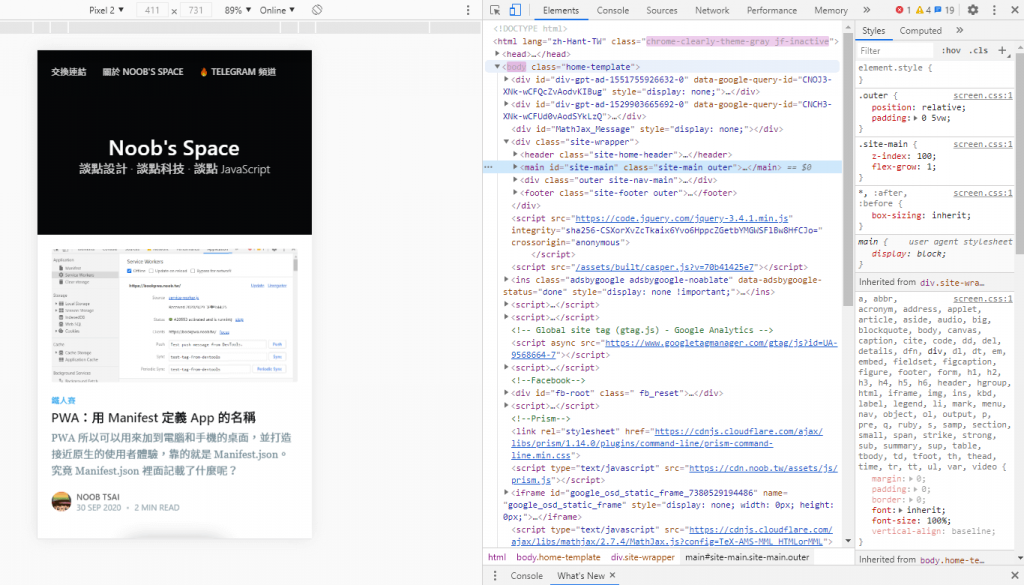Open the PWA Manifest article title

(x=153, y=418)
